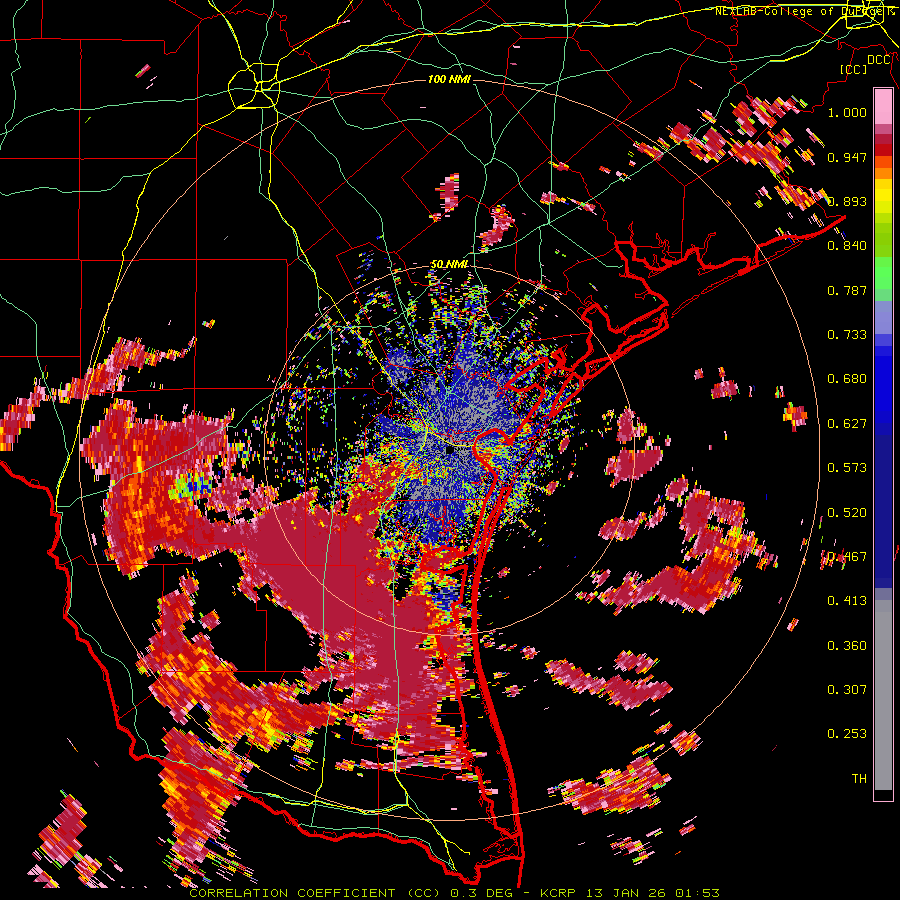Click the TH threshold label on the legend
Image resolution: width=900 pixels, height=900 pixels.
tap(859, 779)
